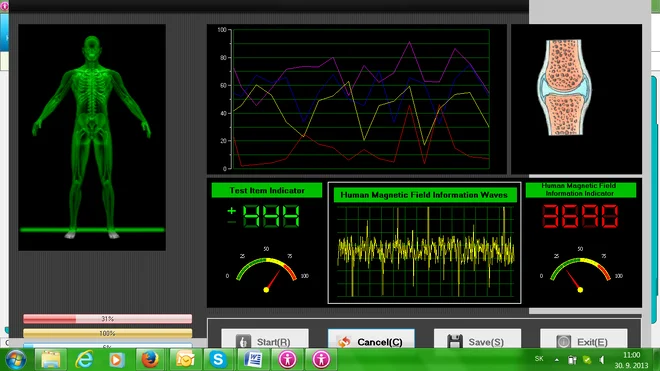Click the red 3690 digital readout

(x=580, y=216)
